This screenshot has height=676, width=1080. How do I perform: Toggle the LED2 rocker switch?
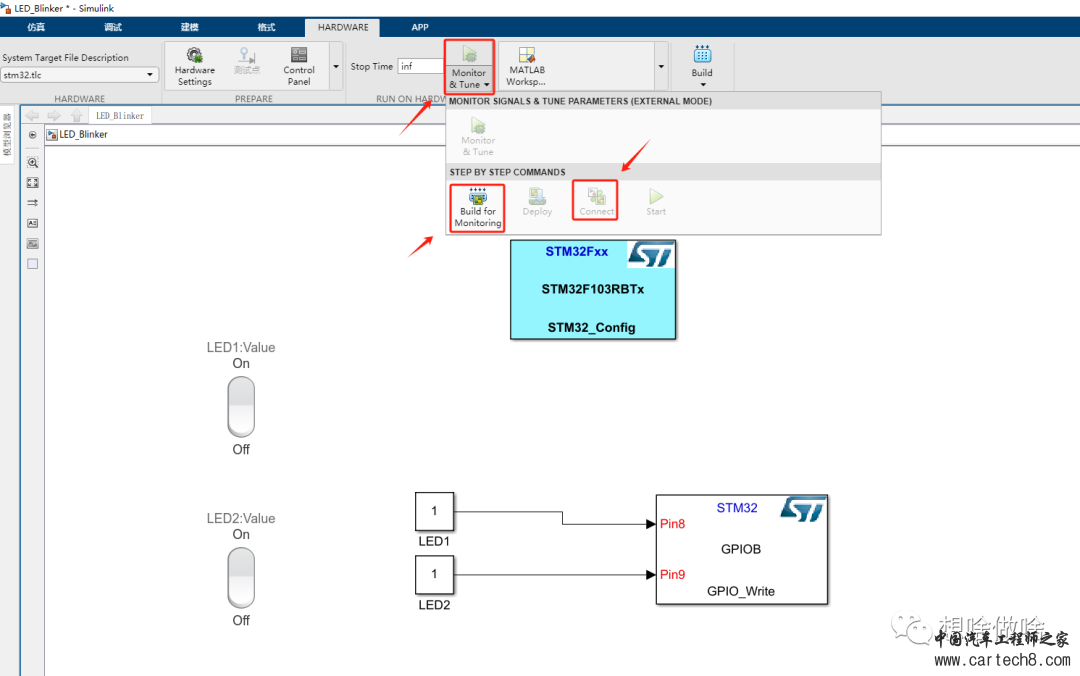tap(241, 577)
